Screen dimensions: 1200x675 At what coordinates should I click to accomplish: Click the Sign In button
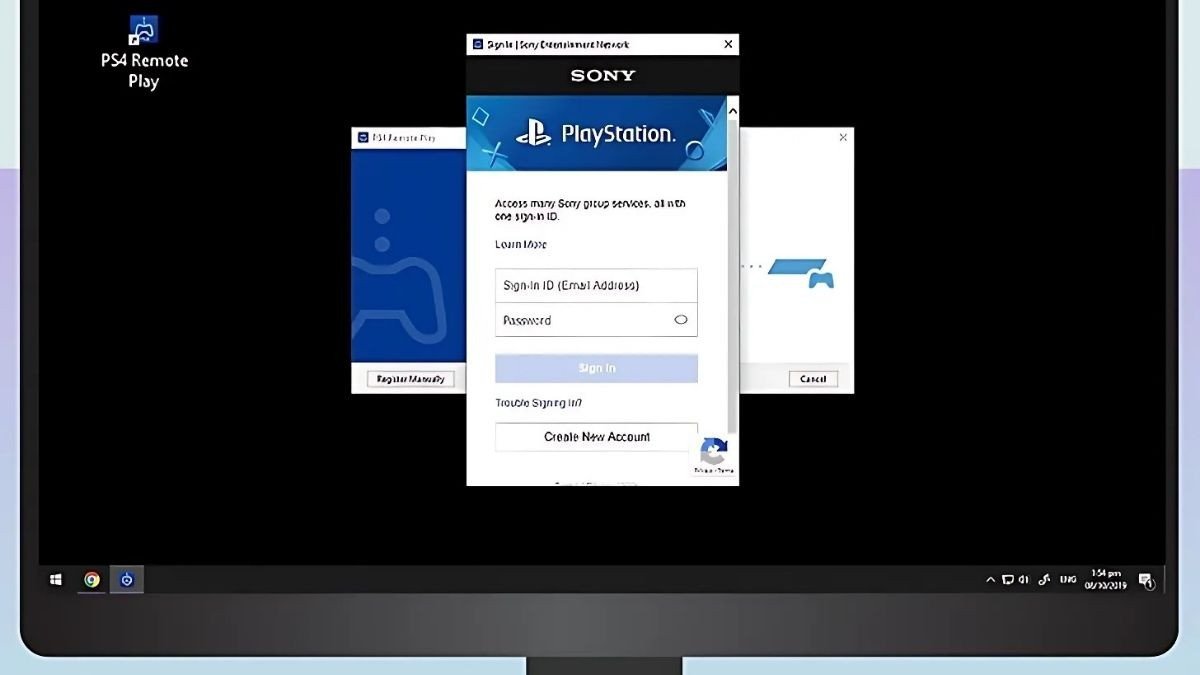pos(596,368)
